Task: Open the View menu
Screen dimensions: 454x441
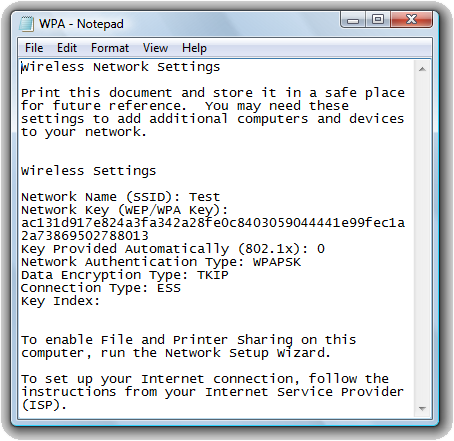Action: [155, 48]
